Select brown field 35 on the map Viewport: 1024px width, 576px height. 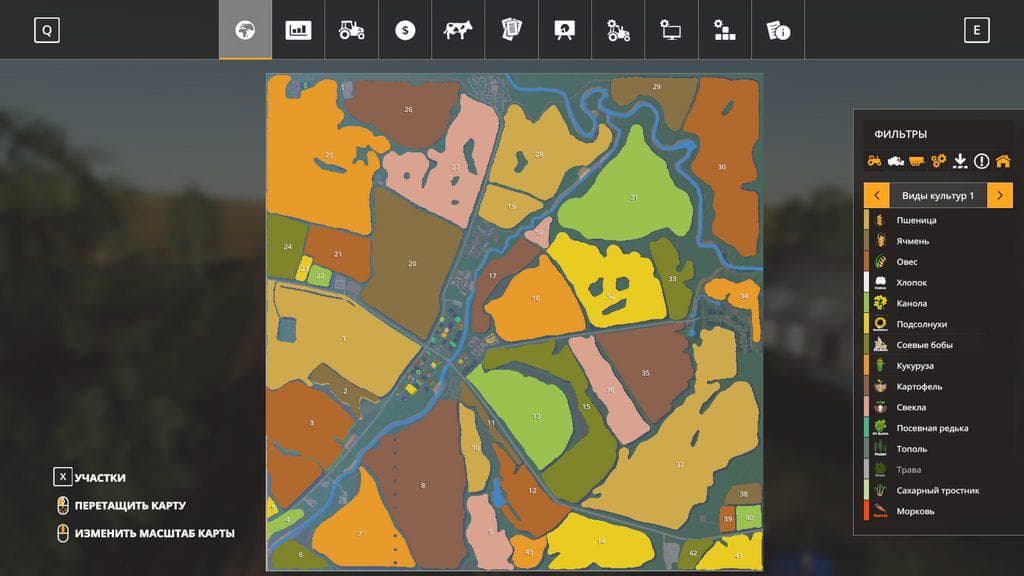pyautogui.click(x=647, y=372)
